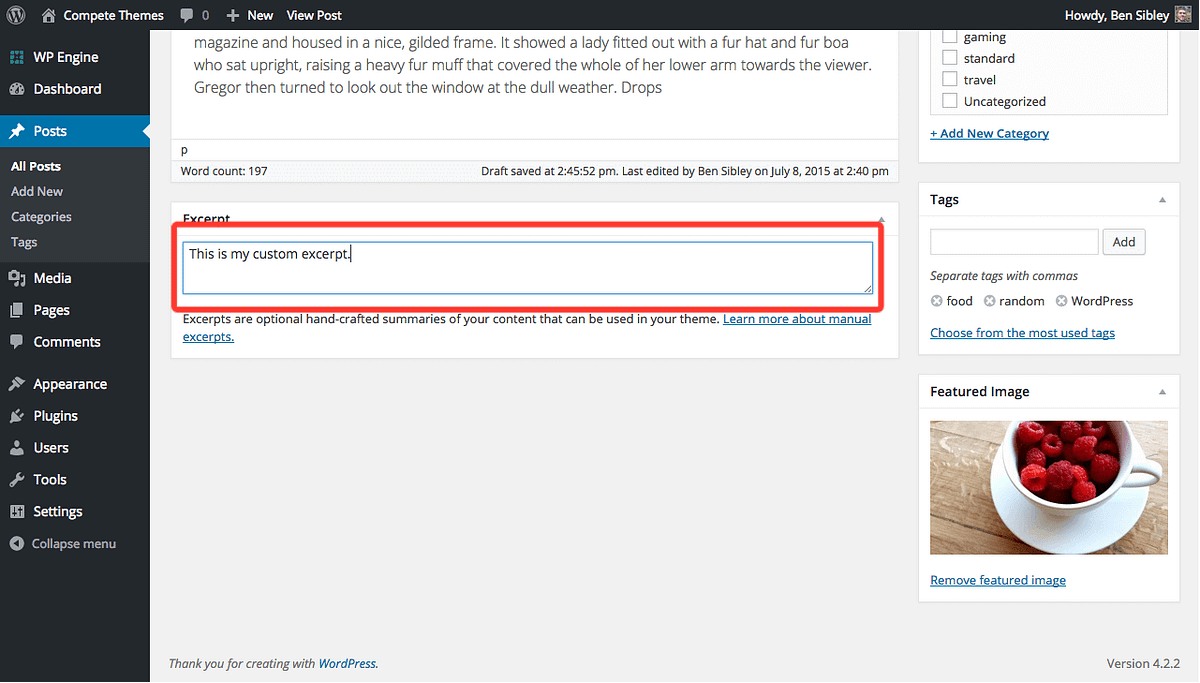Open the New menu in the toolbar
The width and height of the screenshot is (1200, 683).
click(249, 15)
